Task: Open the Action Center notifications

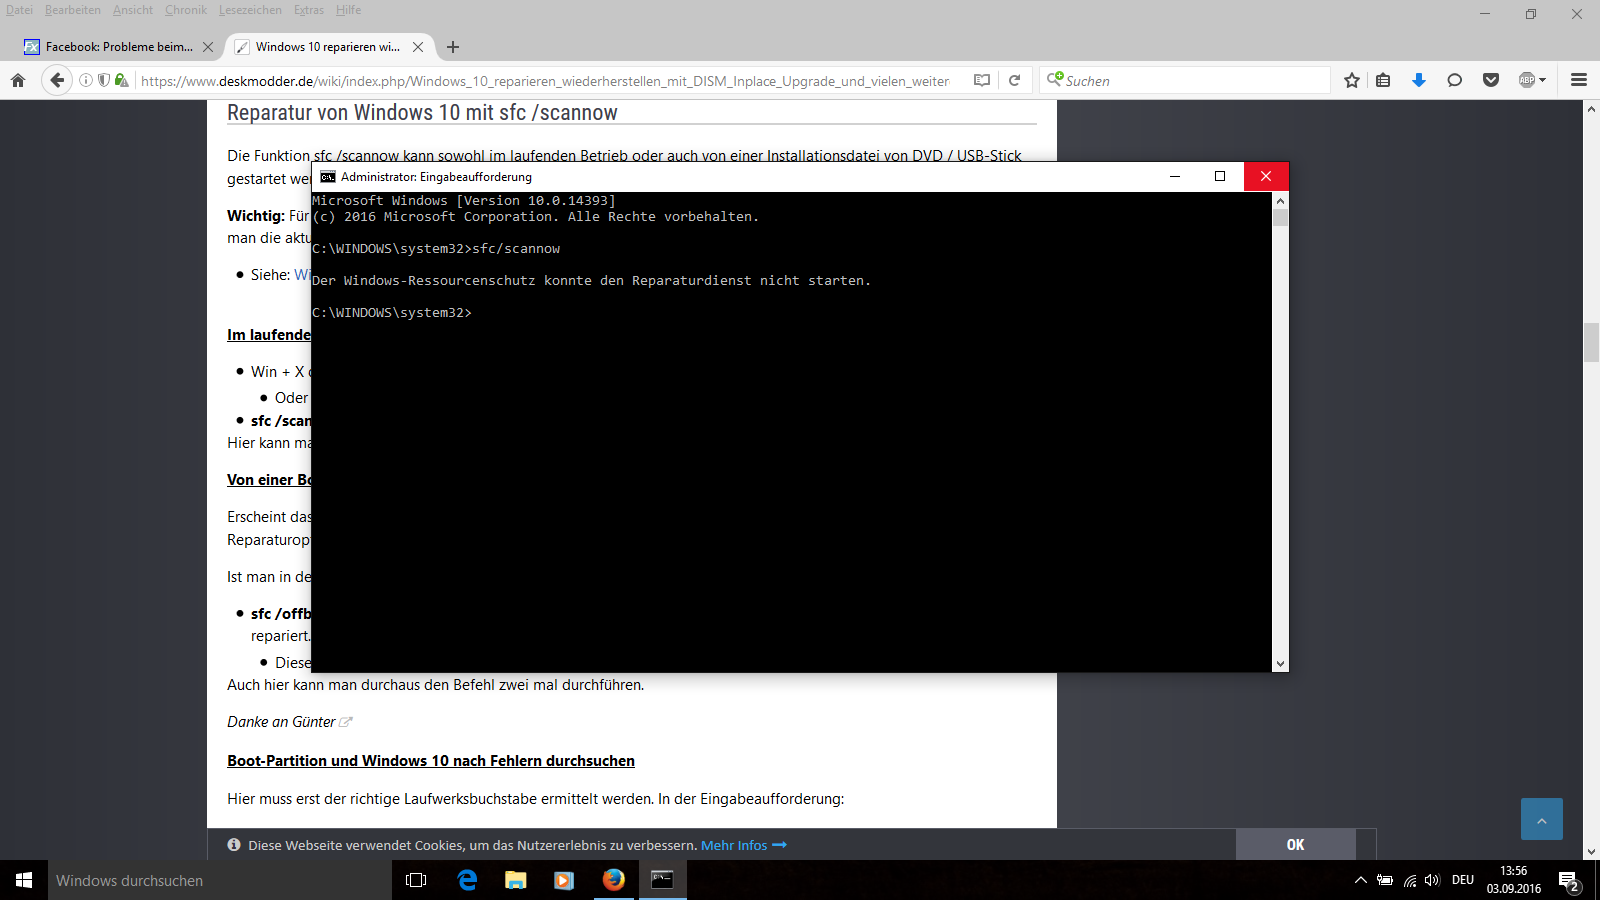Action: 1569,881
